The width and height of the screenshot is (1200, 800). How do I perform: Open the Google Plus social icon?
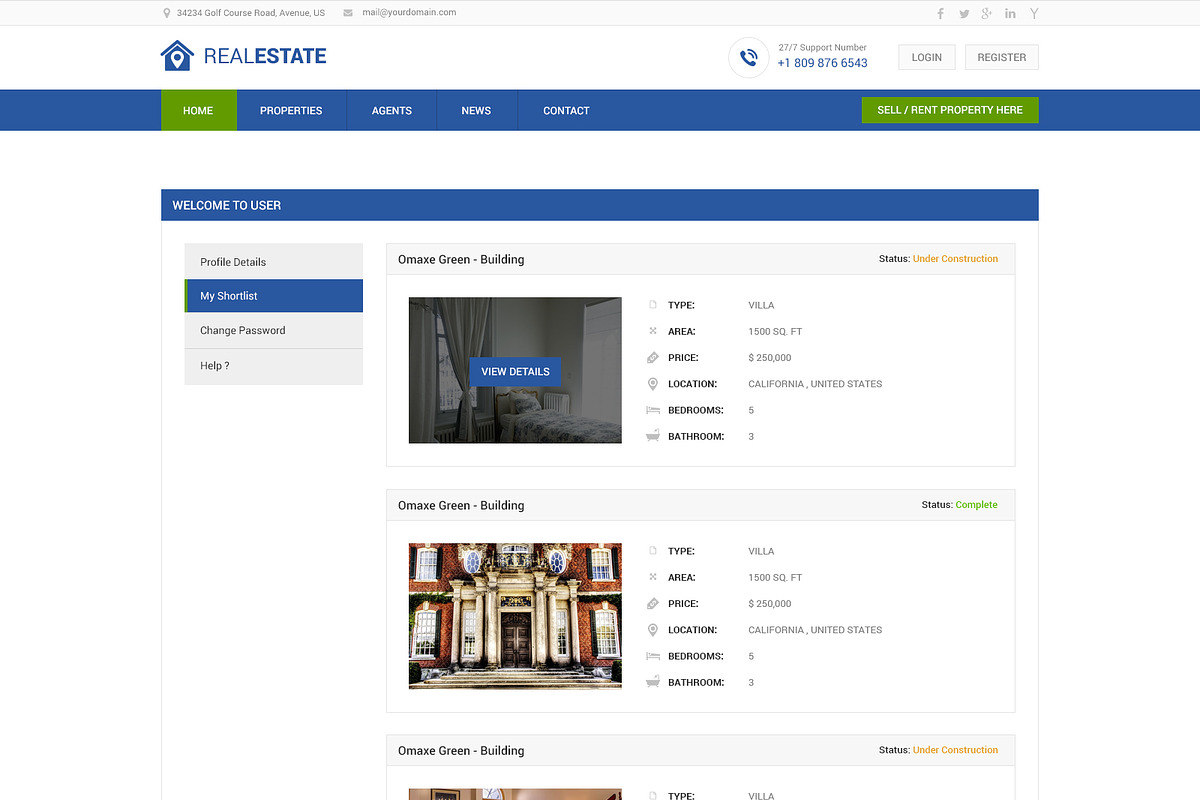pos(987,13)
